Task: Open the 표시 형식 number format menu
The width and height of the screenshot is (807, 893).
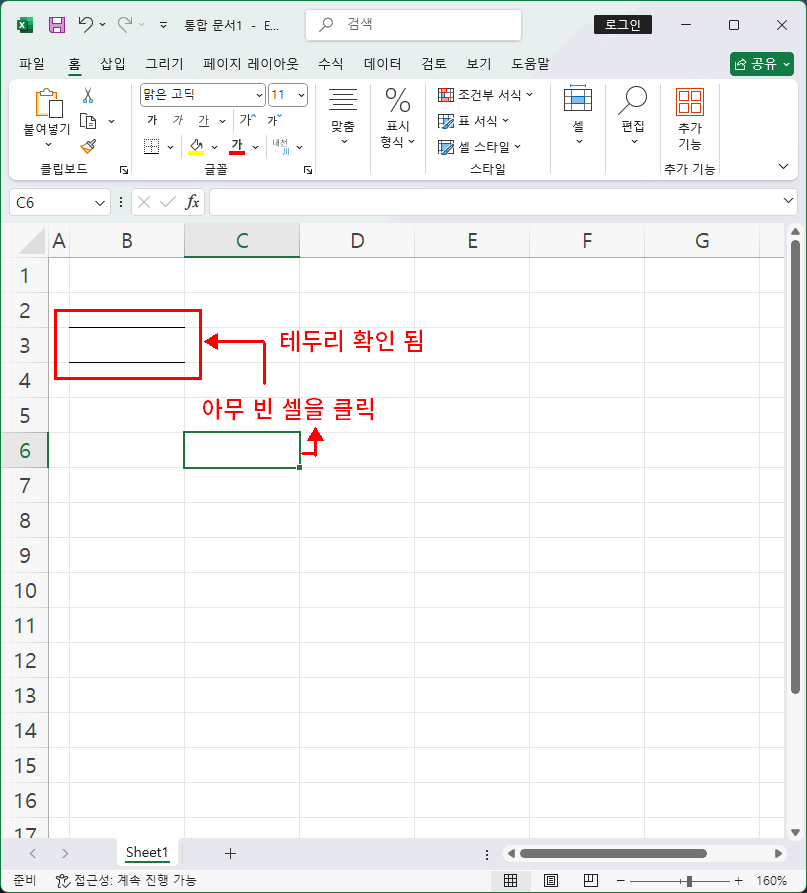Action: pyautogui.click(x=398, y=117)
